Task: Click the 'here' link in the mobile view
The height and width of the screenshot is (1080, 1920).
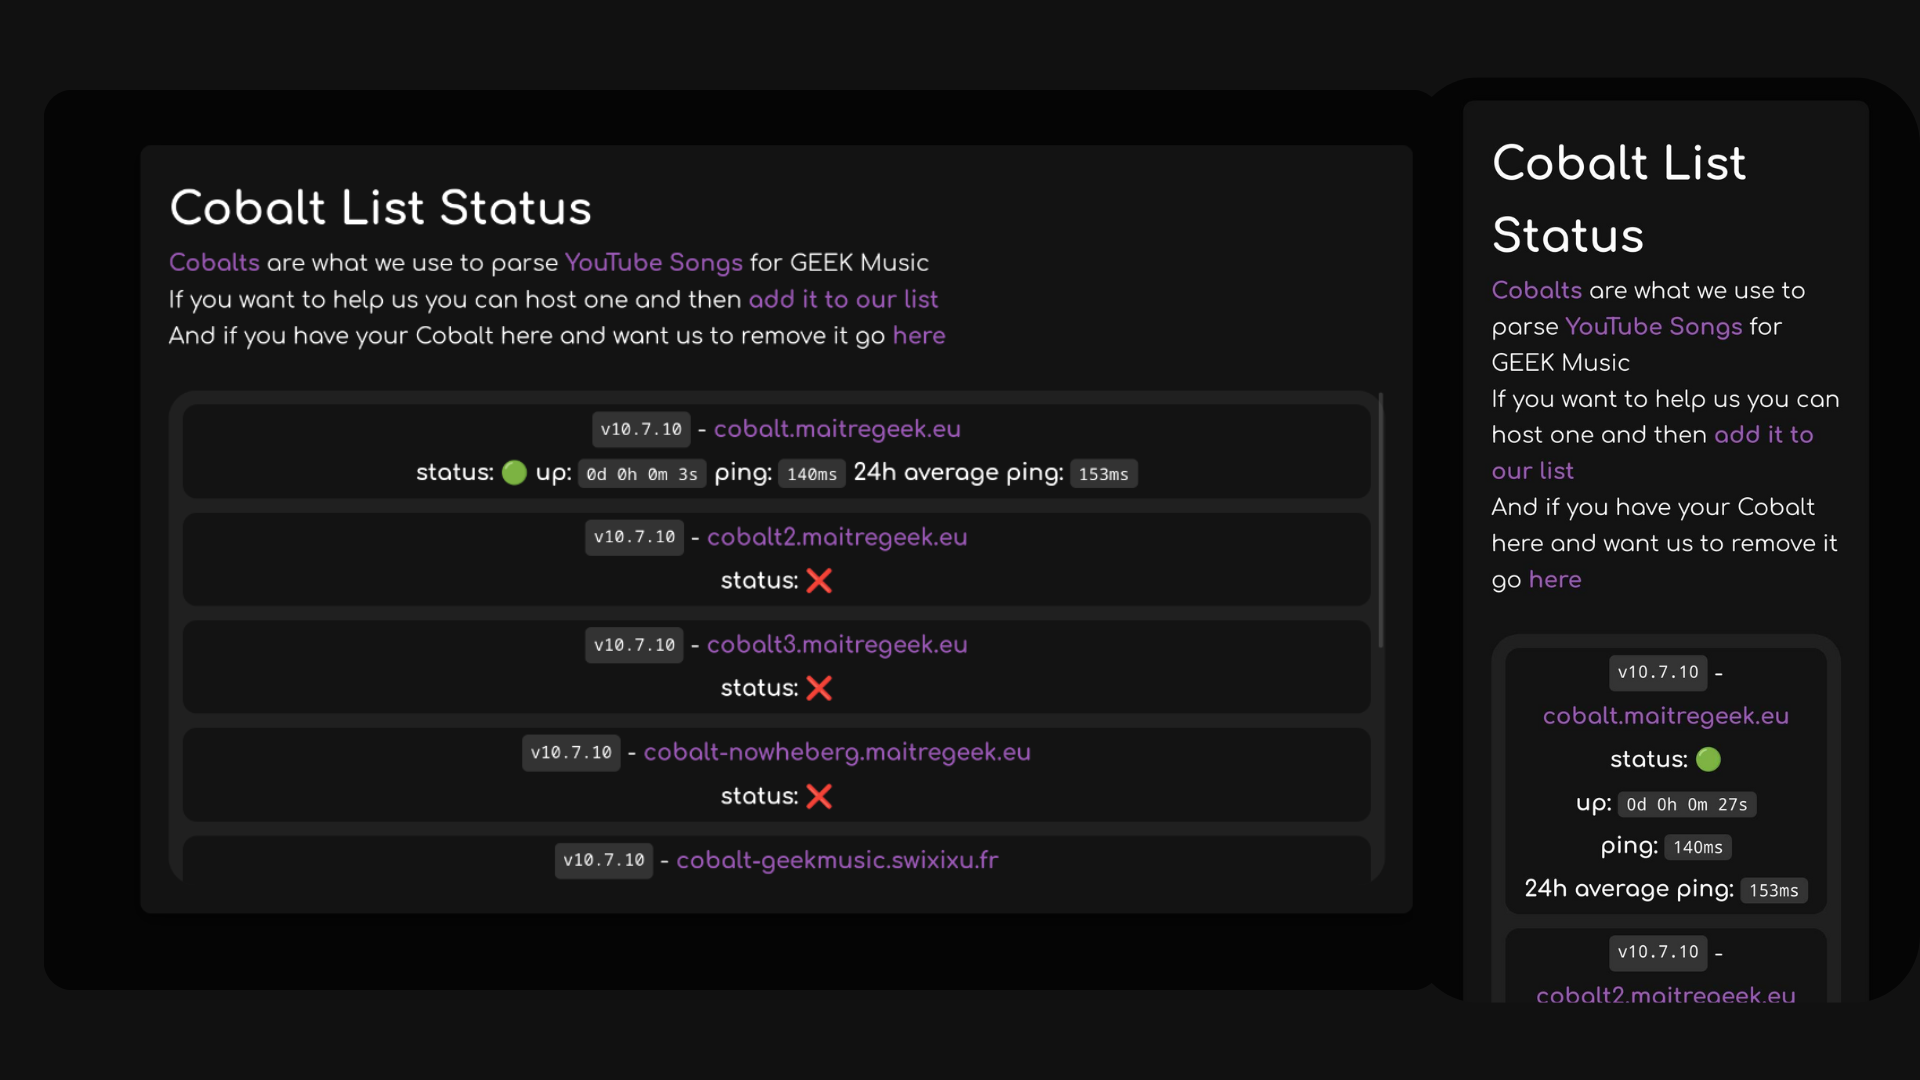Action: [1555, 580]
